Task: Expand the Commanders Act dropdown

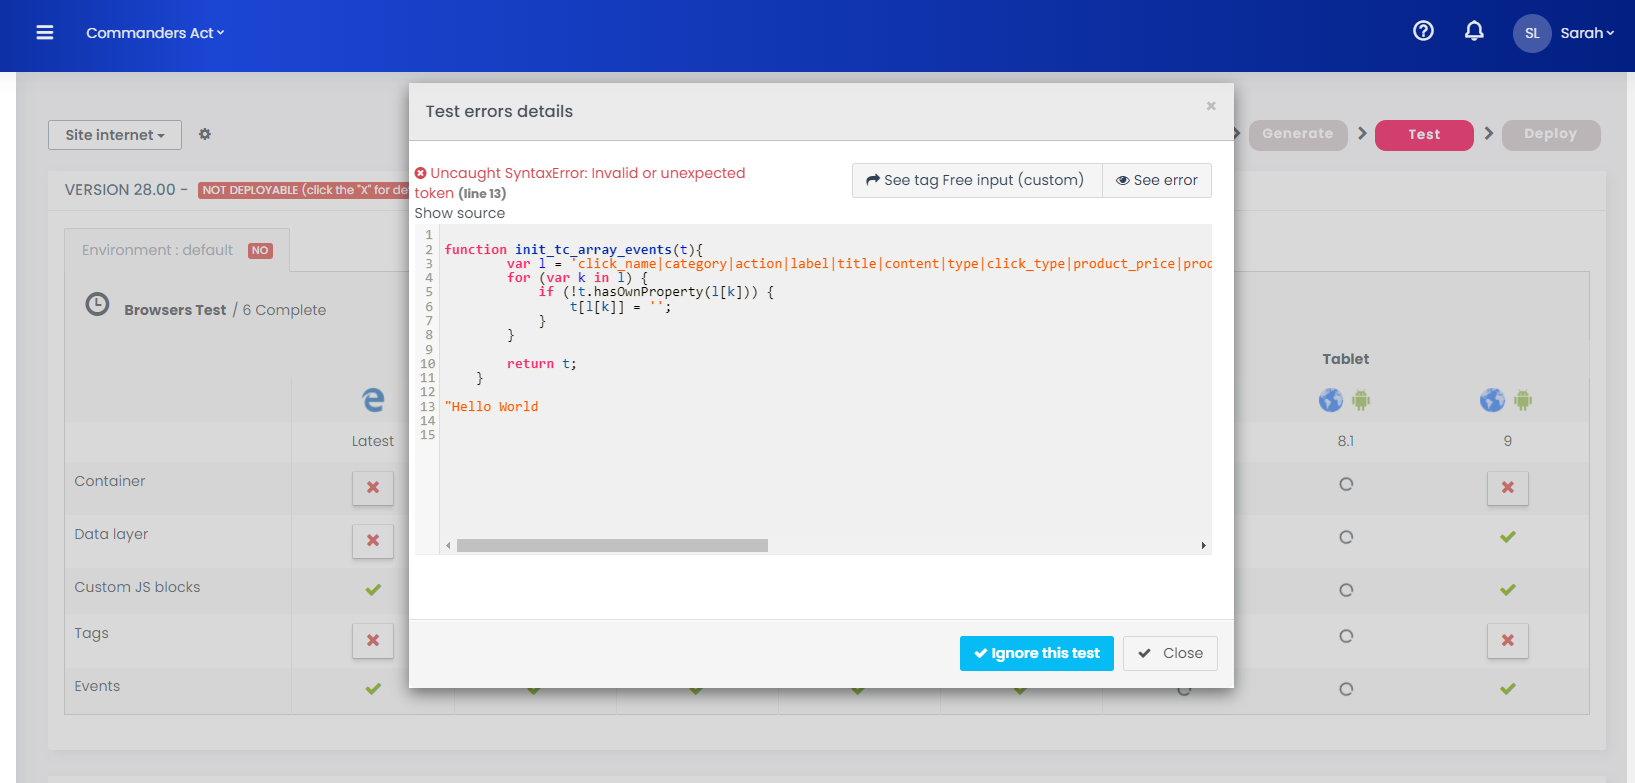Action: point(155,33)
